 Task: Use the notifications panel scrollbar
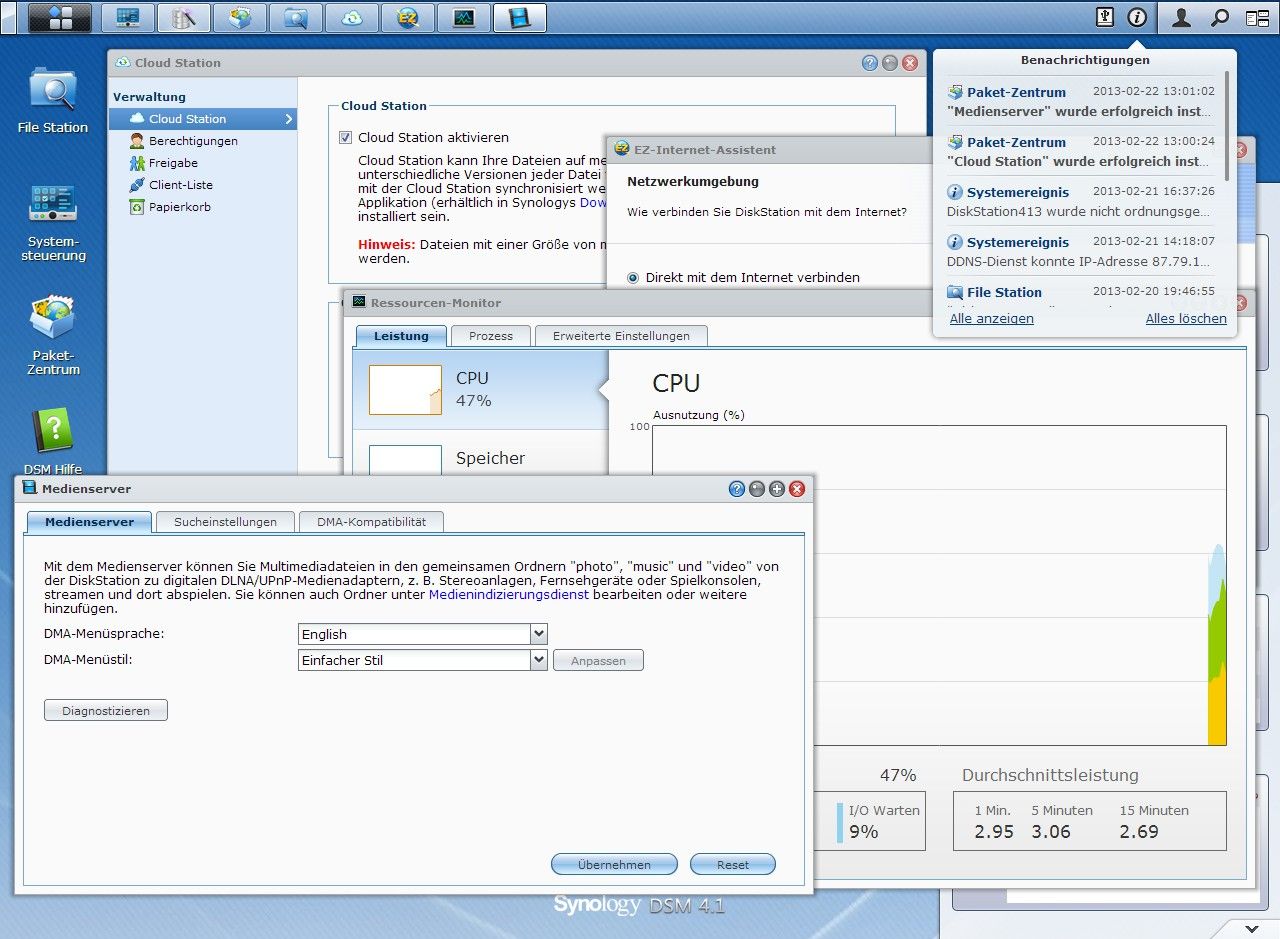[x=1228, y=125]
